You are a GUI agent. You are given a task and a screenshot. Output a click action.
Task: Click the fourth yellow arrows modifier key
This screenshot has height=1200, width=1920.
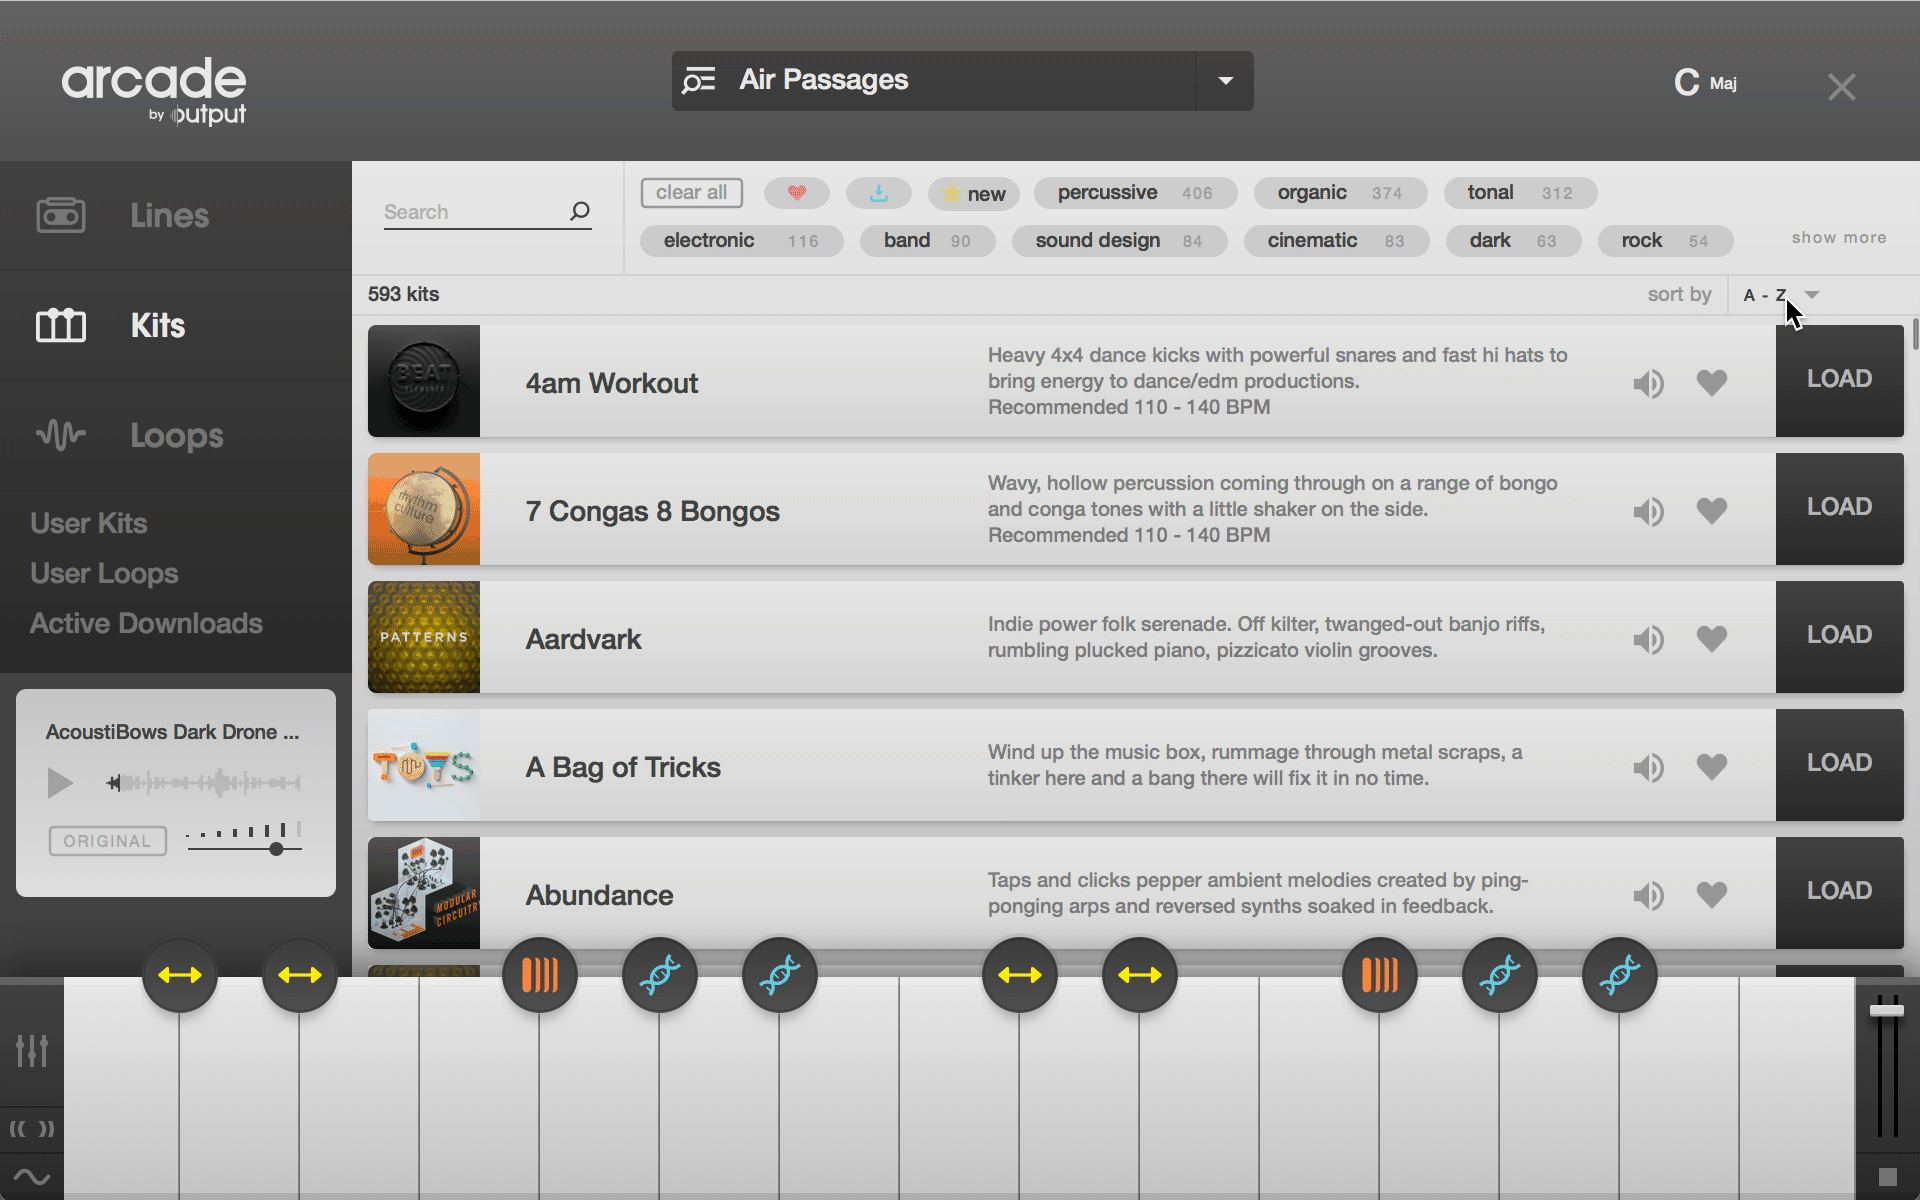click(x=1140, y=975)
